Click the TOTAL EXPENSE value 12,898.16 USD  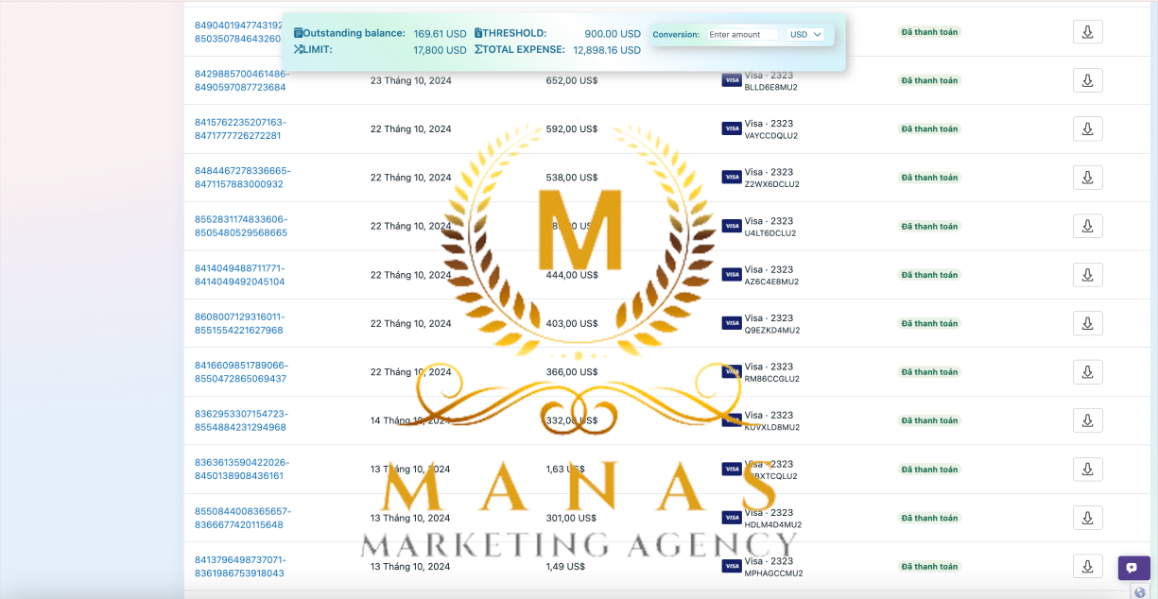[x=607, y=50]
